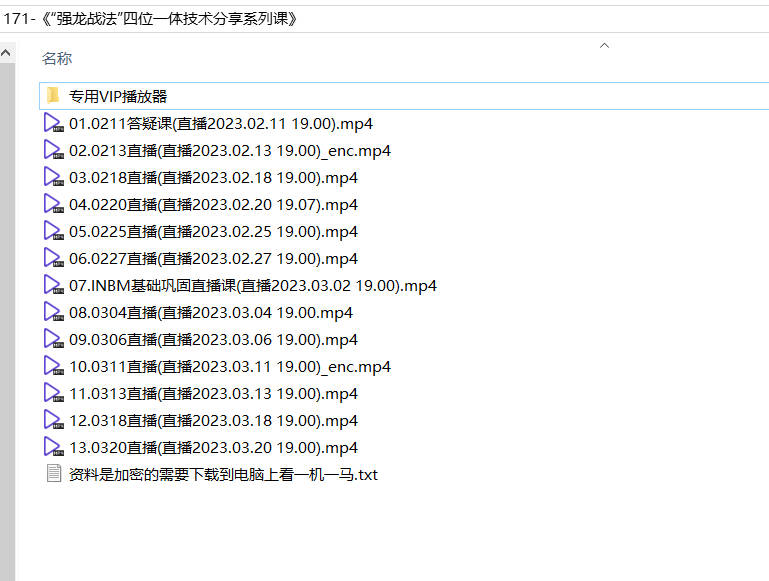Click video icon of 09.0306直播 file
Image resolution: width=769 pixels, height=581 pixels.
[53, 339]
